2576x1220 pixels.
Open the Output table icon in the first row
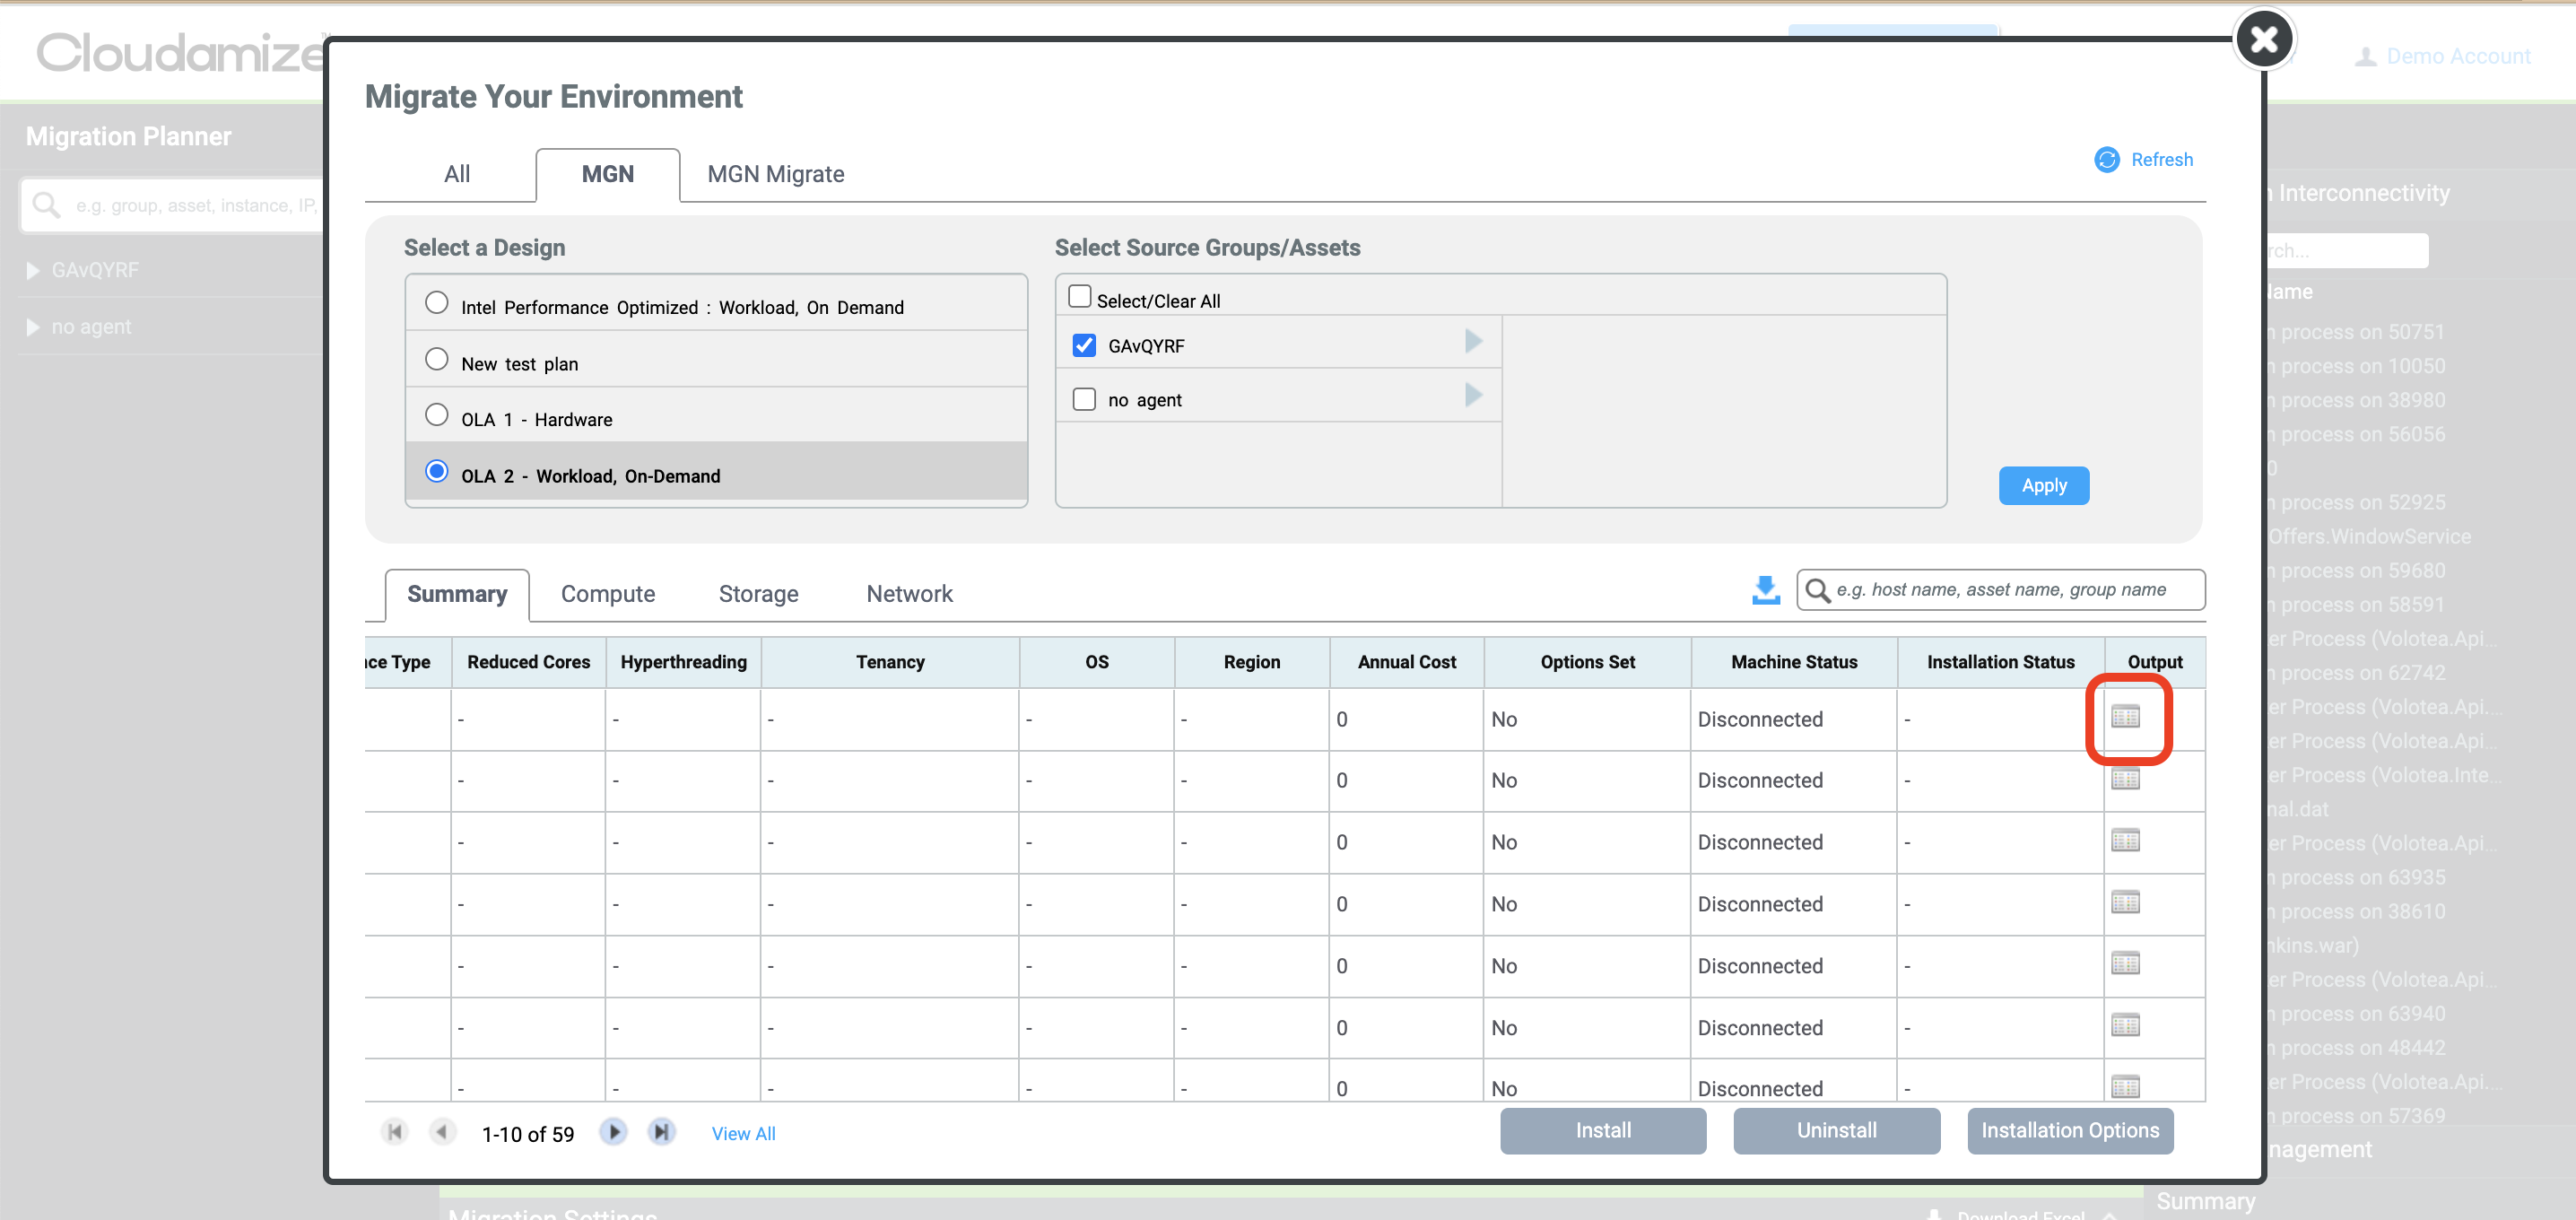click(x=2125, y=717)
